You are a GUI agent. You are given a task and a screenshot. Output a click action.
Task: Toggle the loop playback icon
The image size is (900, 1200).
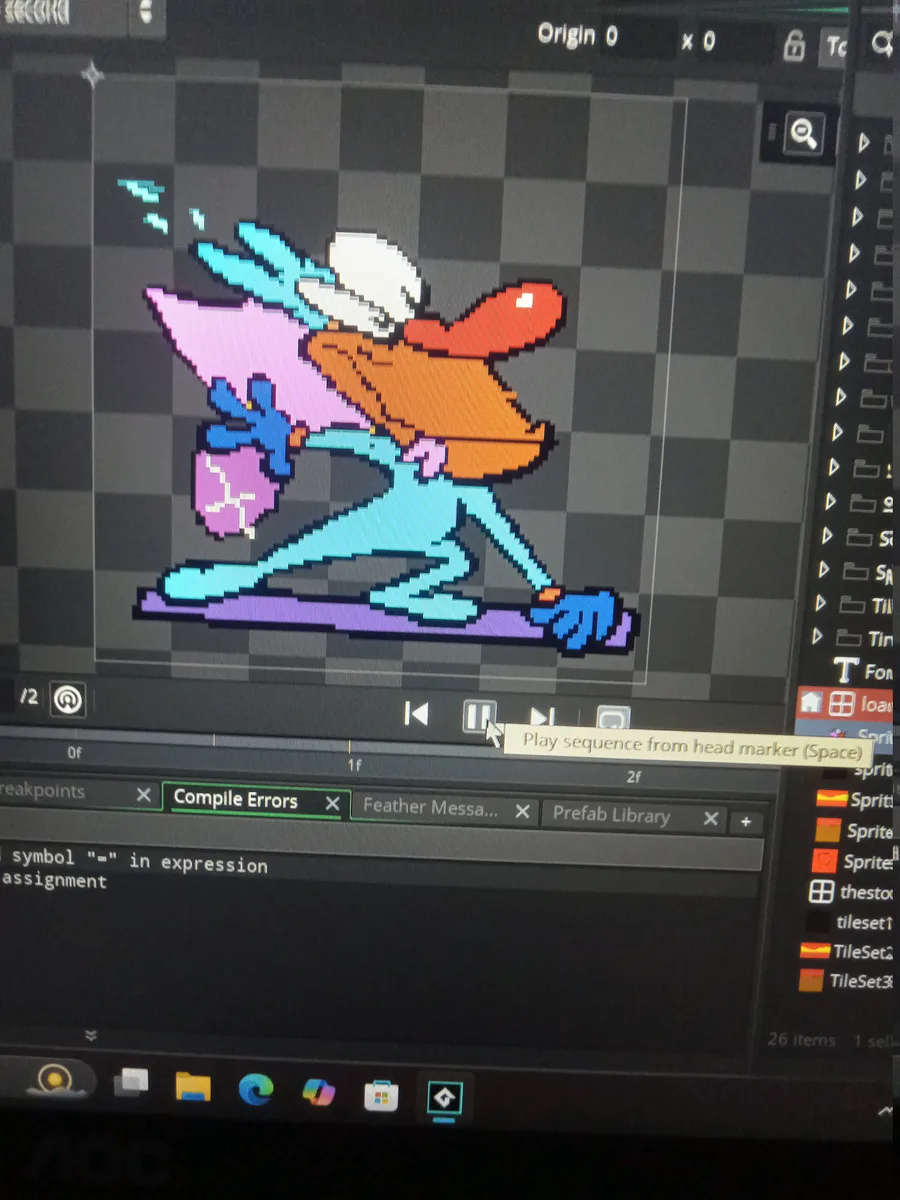(x=613, y=720)
